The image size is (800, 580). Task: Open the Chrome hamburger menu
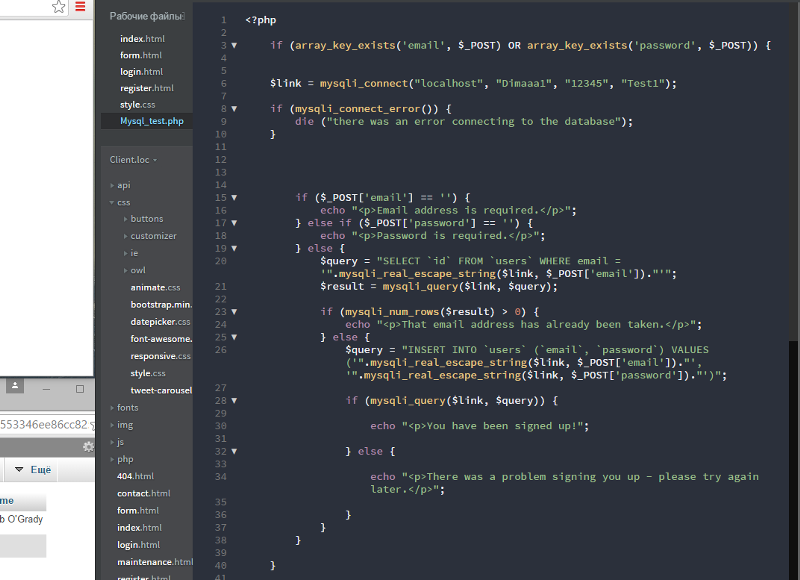(81, 8)
